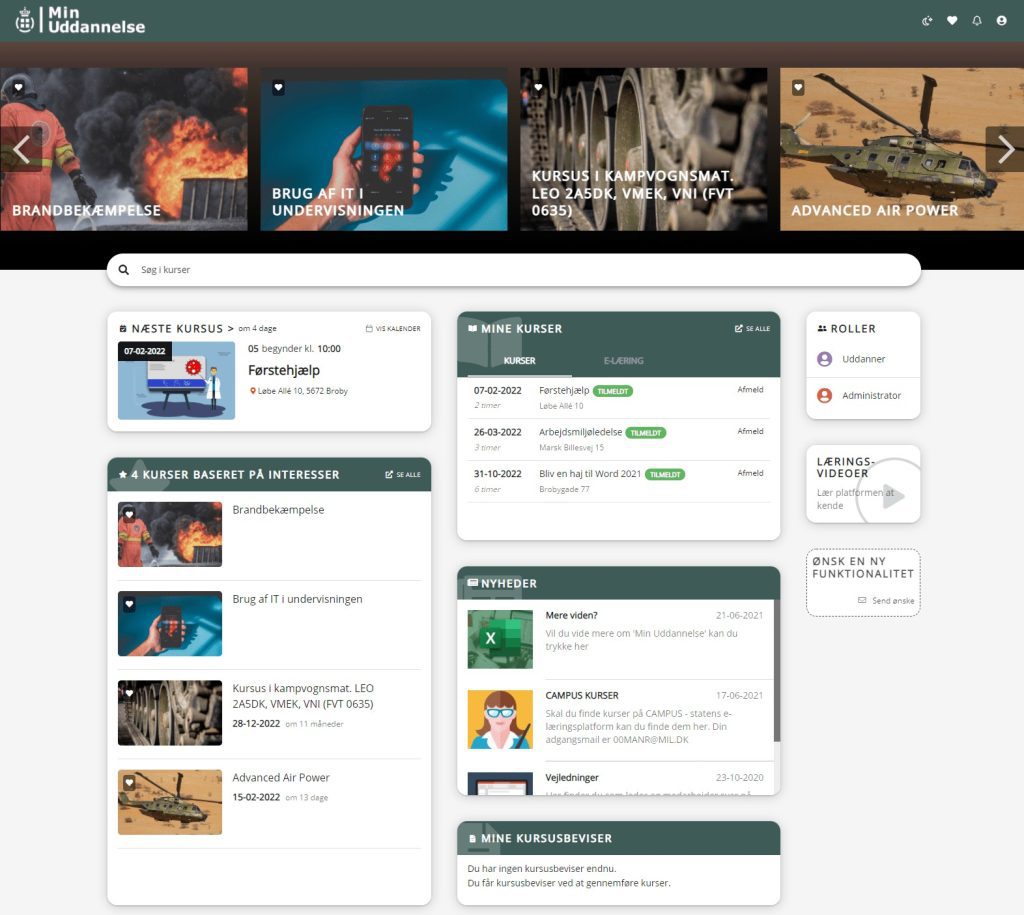1024x915 pixels.
Task: Select the Administrator role
Action: [863, 396]
